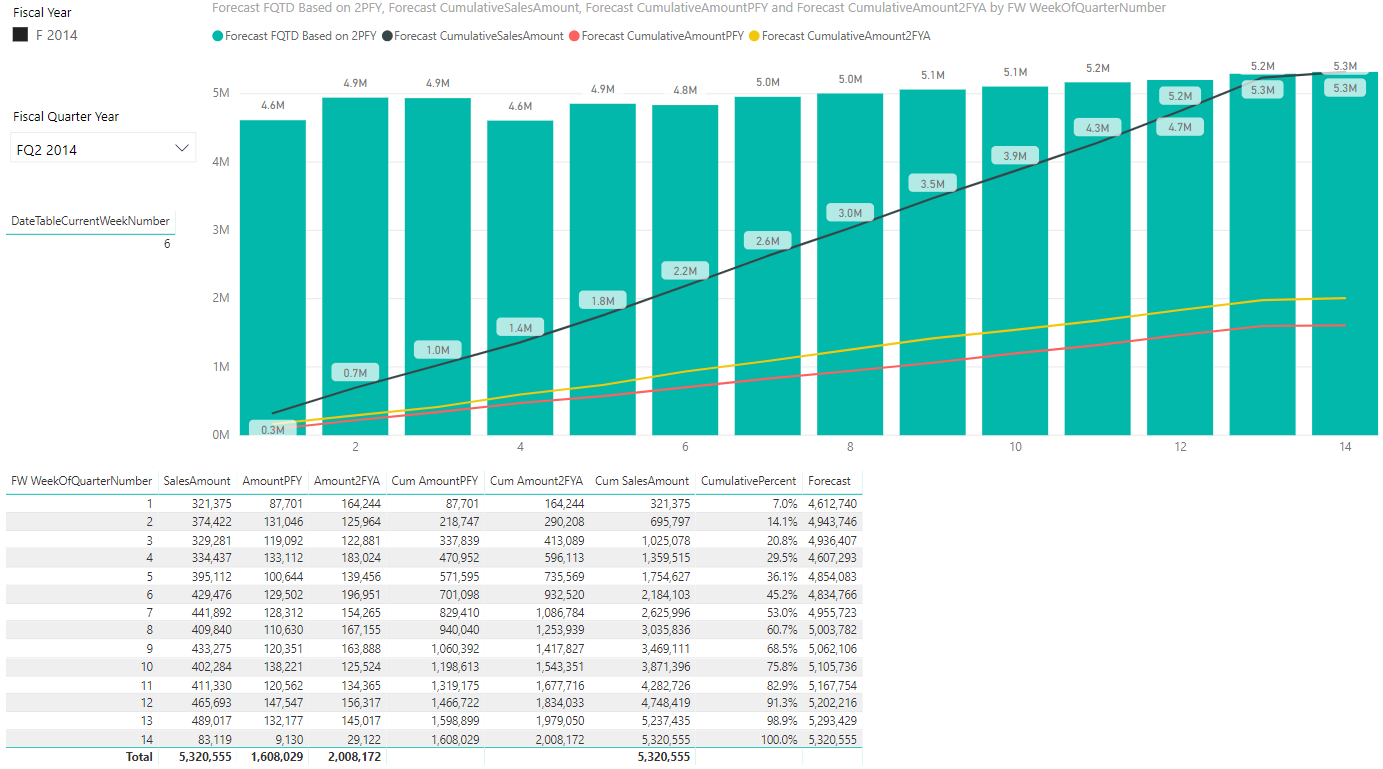Sort by the SalesAmount column header
The height and width of the screenshot is (769, 1383).
coord(197,481)
